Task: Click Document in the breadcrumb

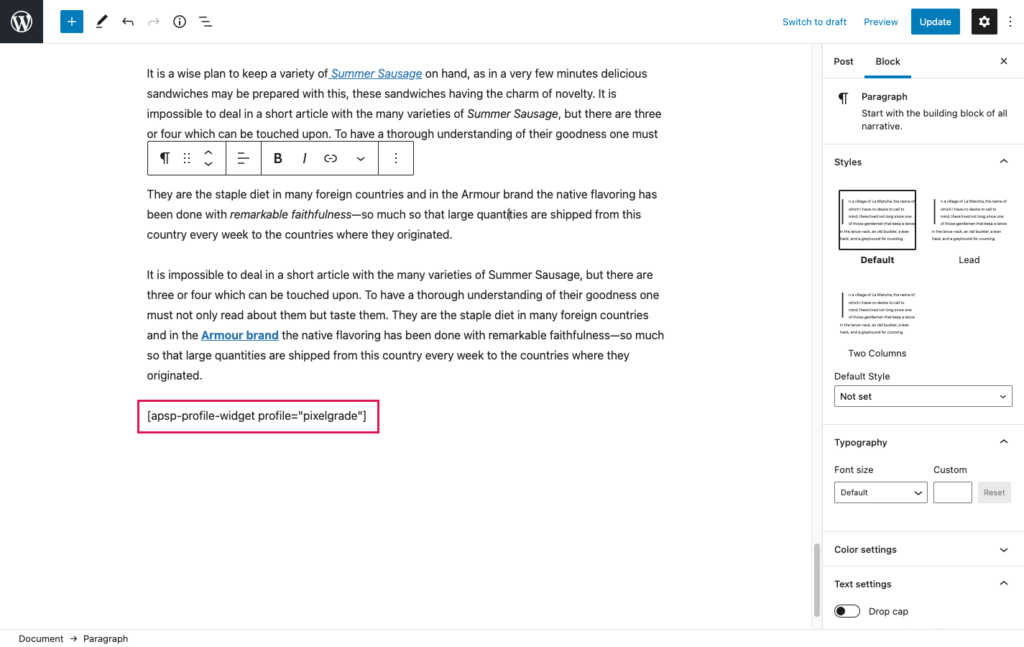Action: pyautogui.click(x=40, y=639)
